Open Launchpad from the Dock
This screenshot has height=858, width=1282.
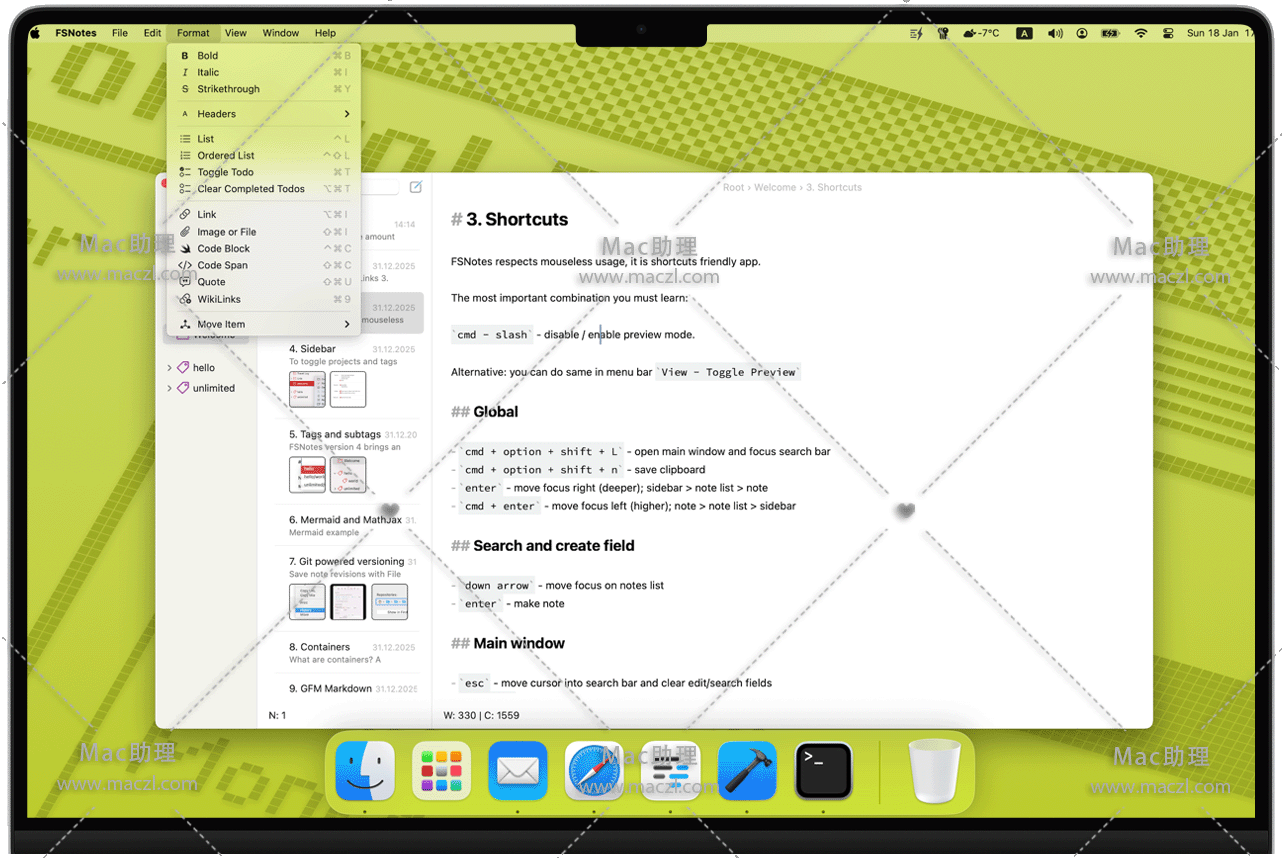441,771
